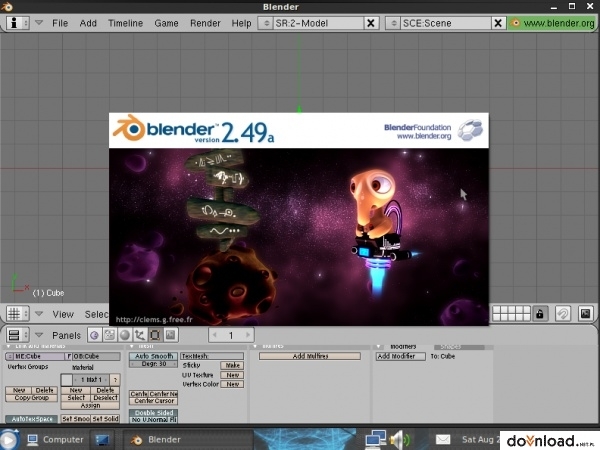600x450 pixels.
Task: Click the Blender logo in the title bar
Action: (x=7, y=7)
